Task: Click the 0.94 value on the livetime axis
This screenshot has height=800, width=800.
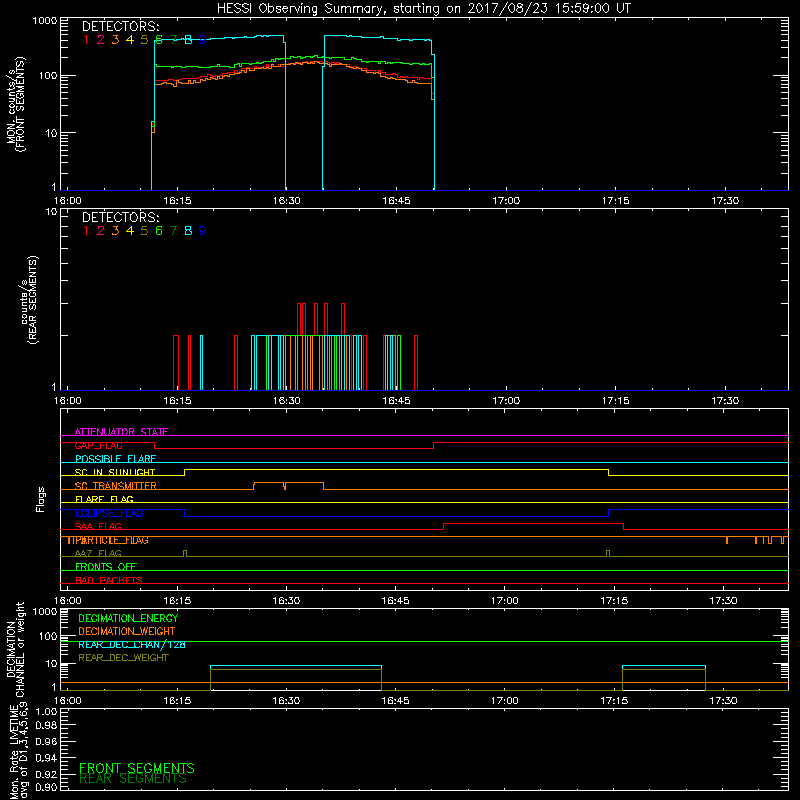Action: tap(46, 758)
